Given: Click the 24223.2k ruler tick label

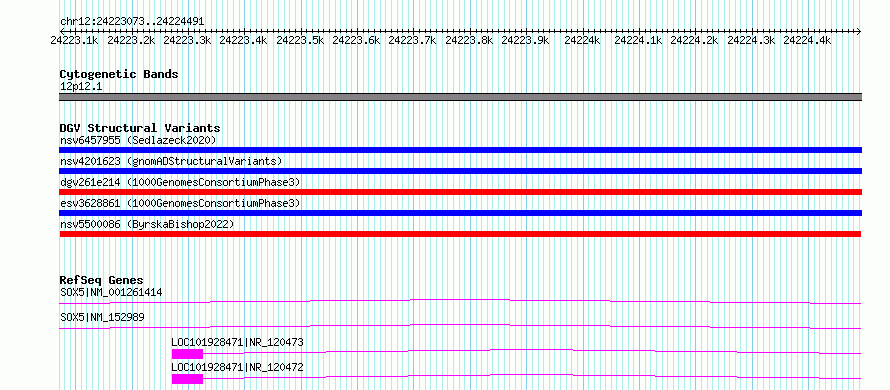Looking at the screenshot, I should 131,40.
